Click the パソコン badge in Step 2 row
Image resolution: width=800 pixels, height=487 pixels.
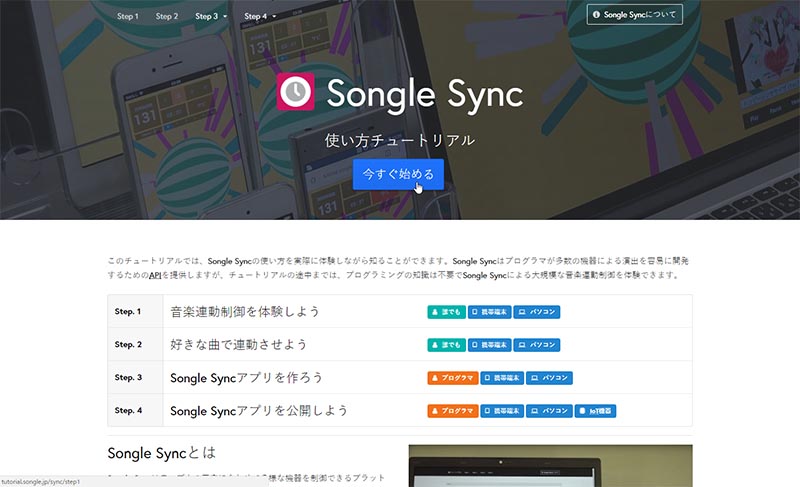(x=537, y=345)
